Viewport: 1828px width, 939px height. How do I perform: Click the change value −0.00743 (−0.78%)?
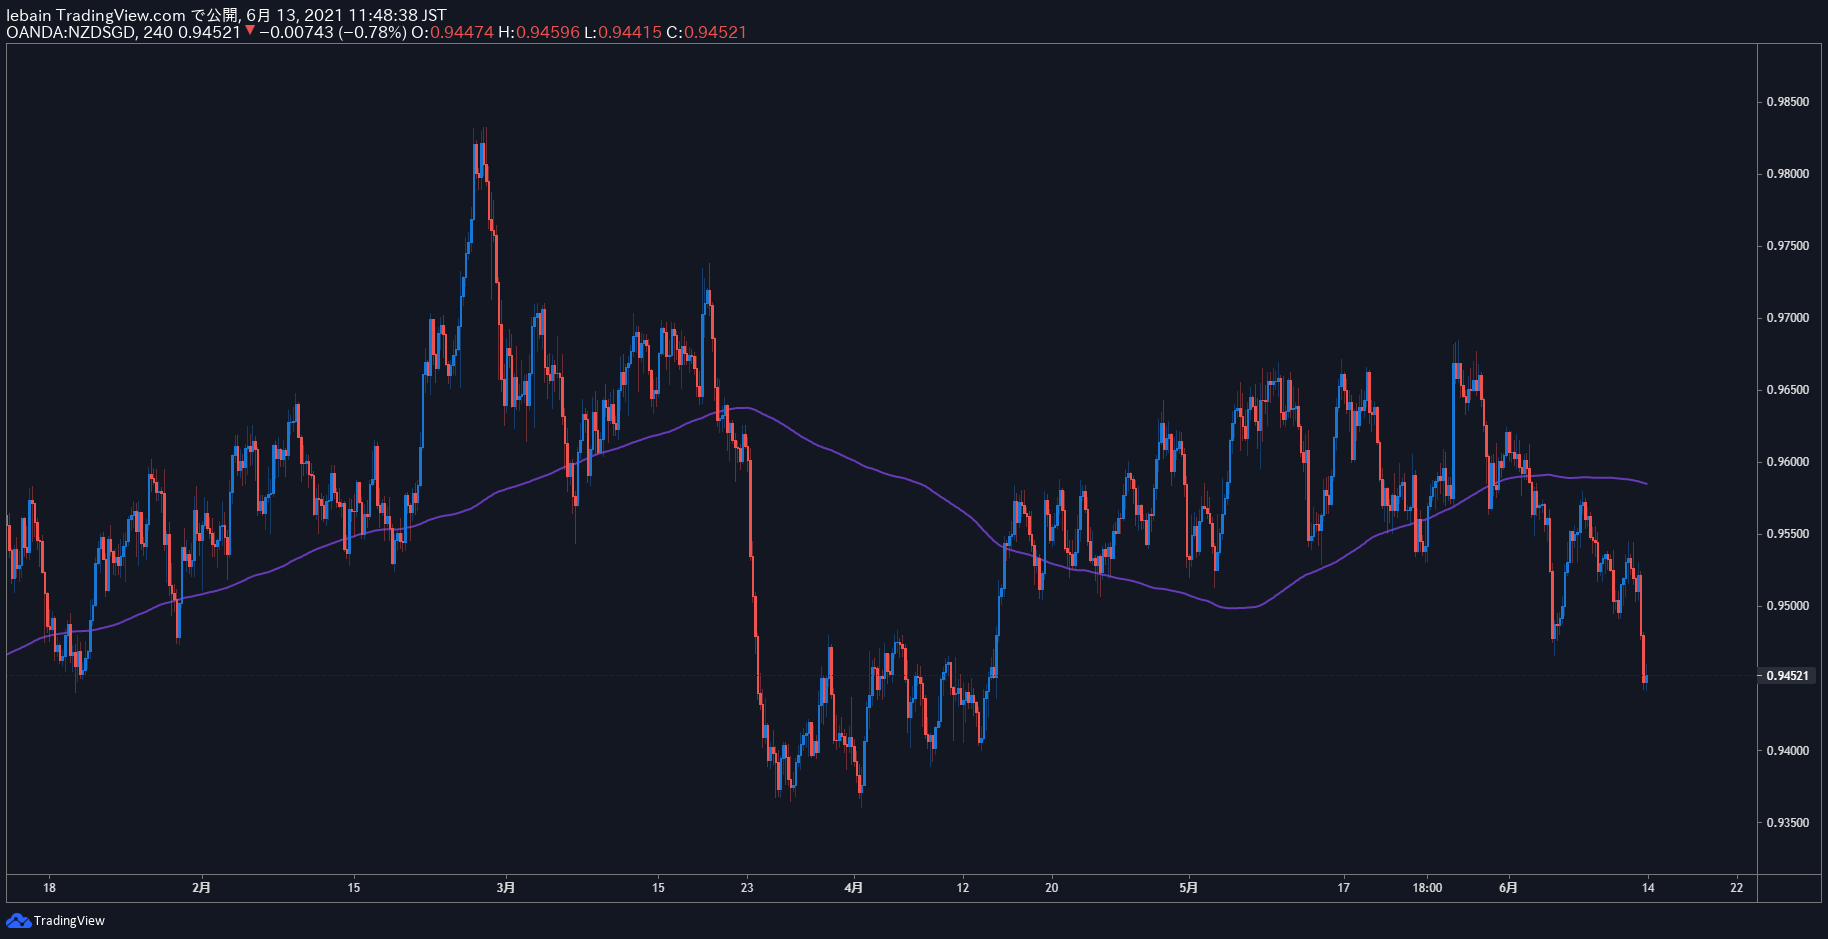coord(333,32)
